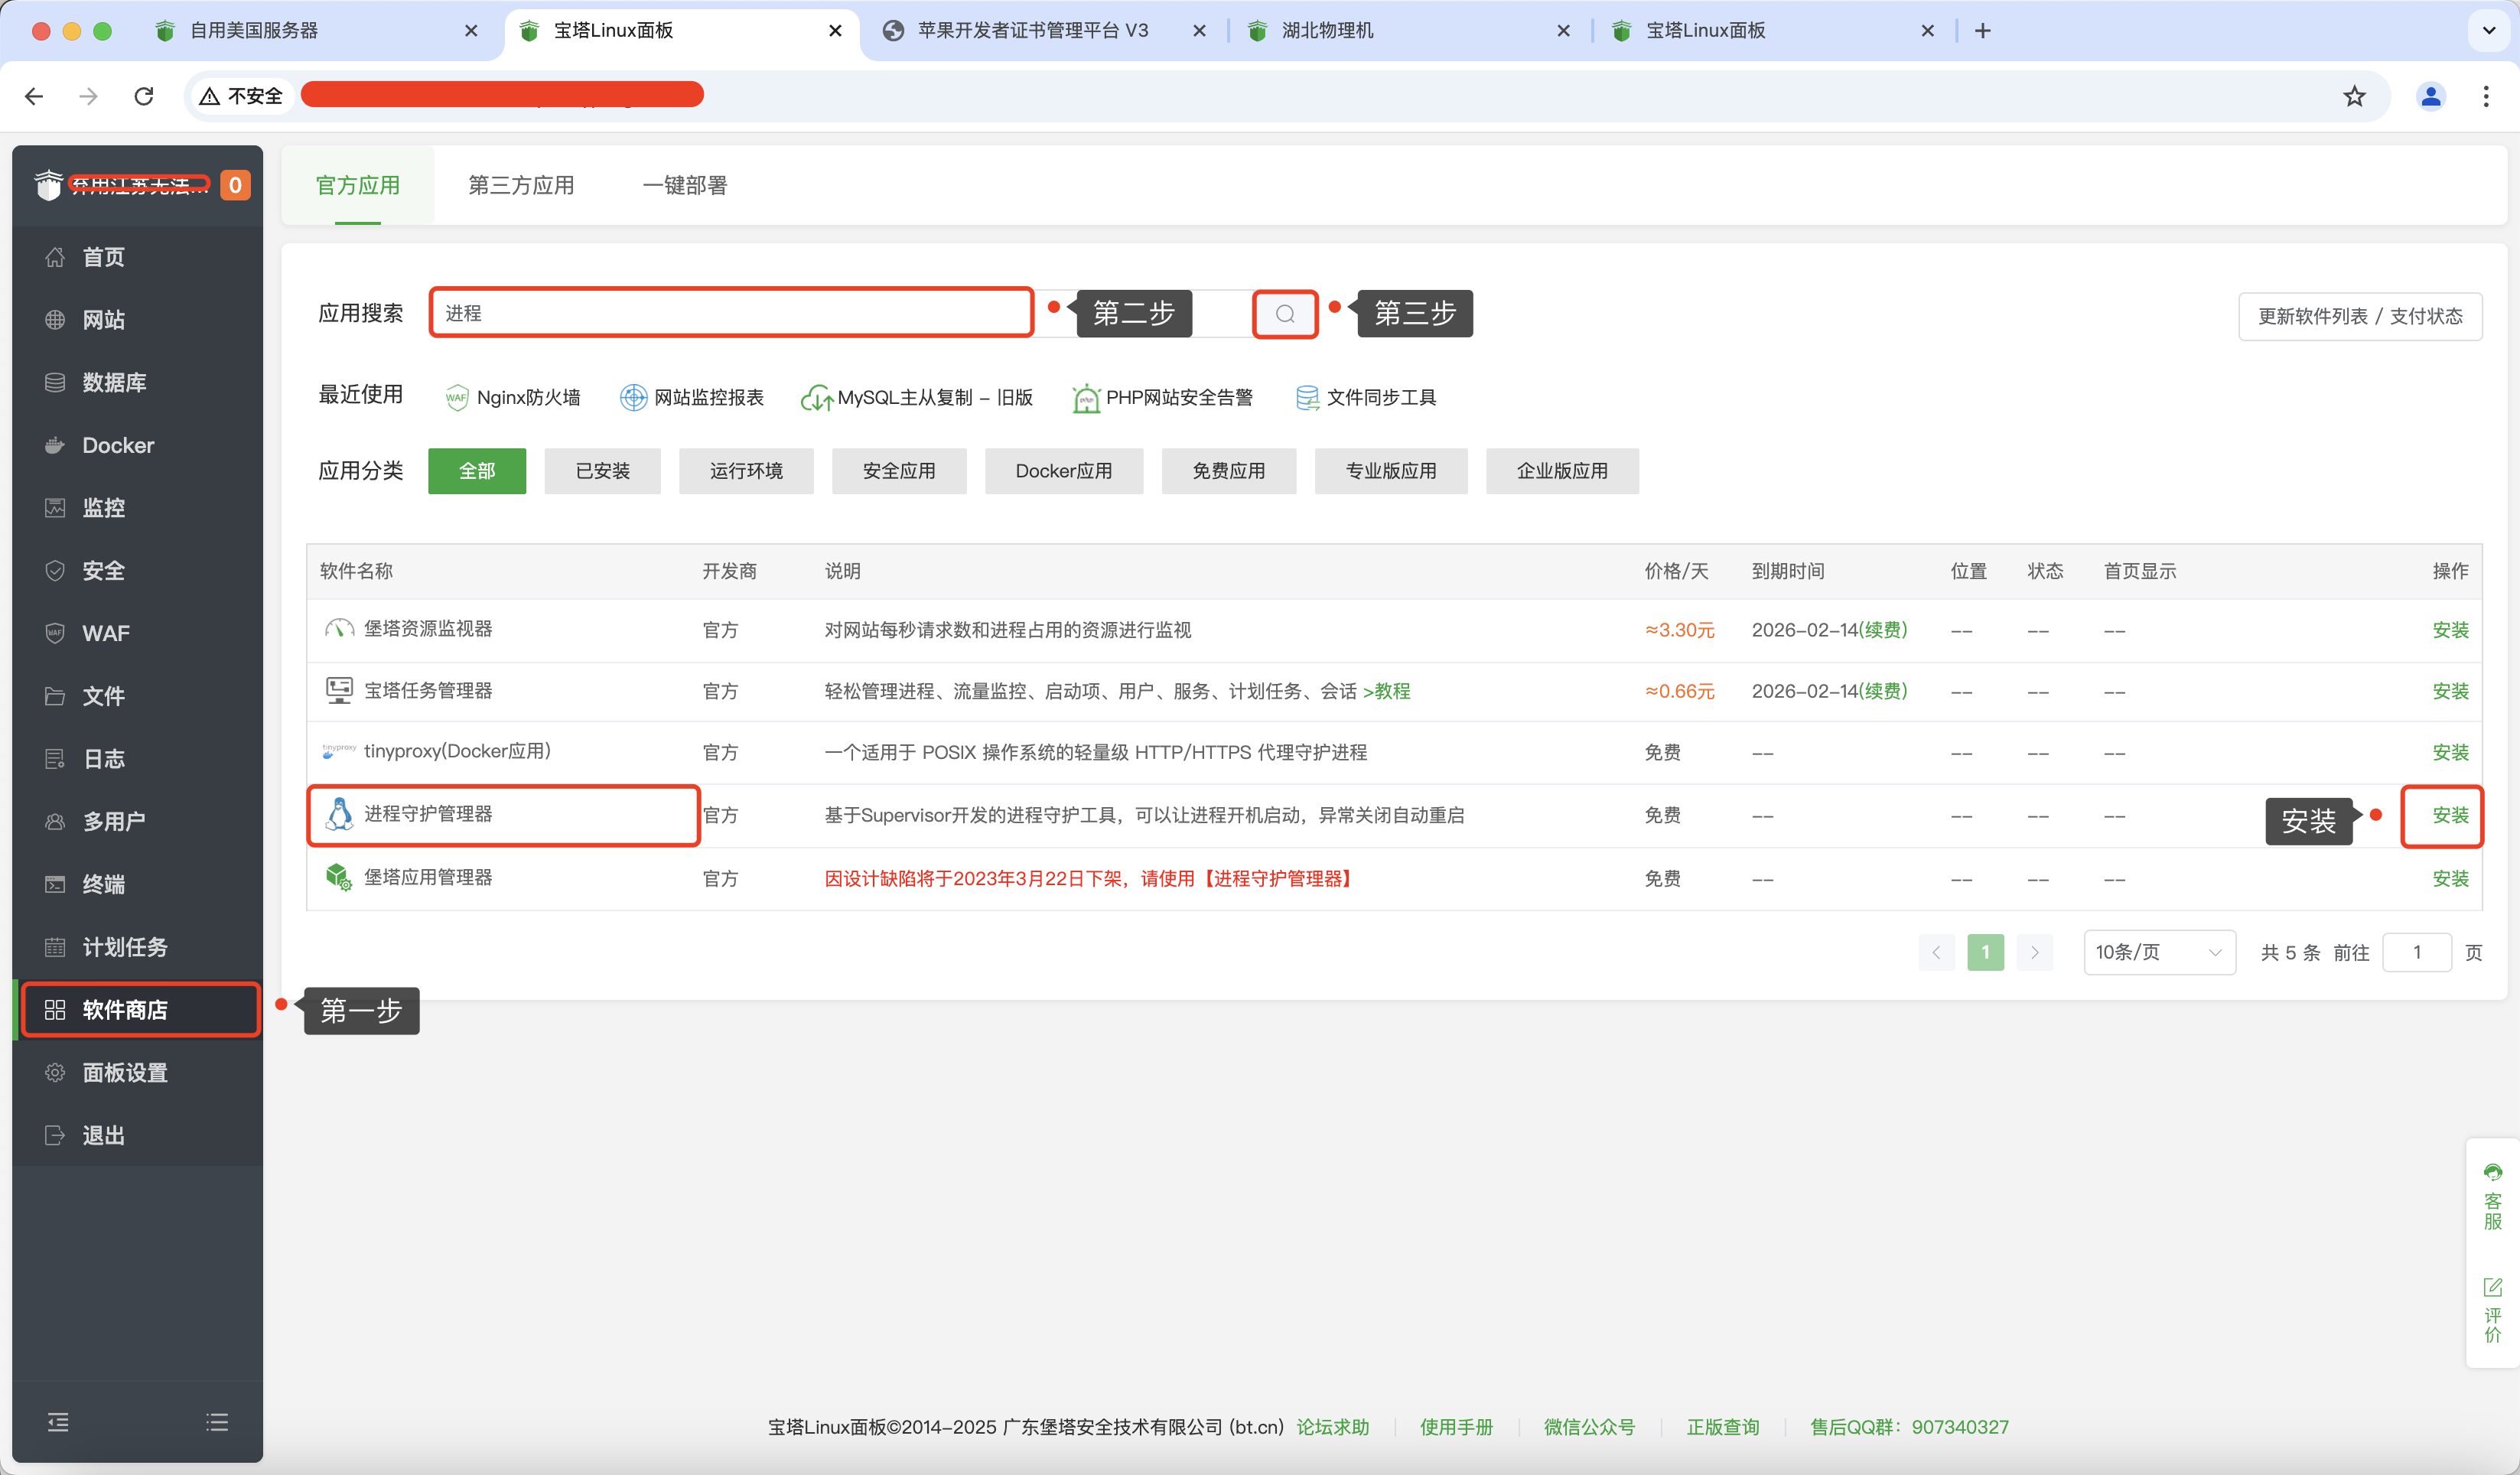Filter by 免费应用 category
2520x1475 pixels.
[x=1229, y=471]
